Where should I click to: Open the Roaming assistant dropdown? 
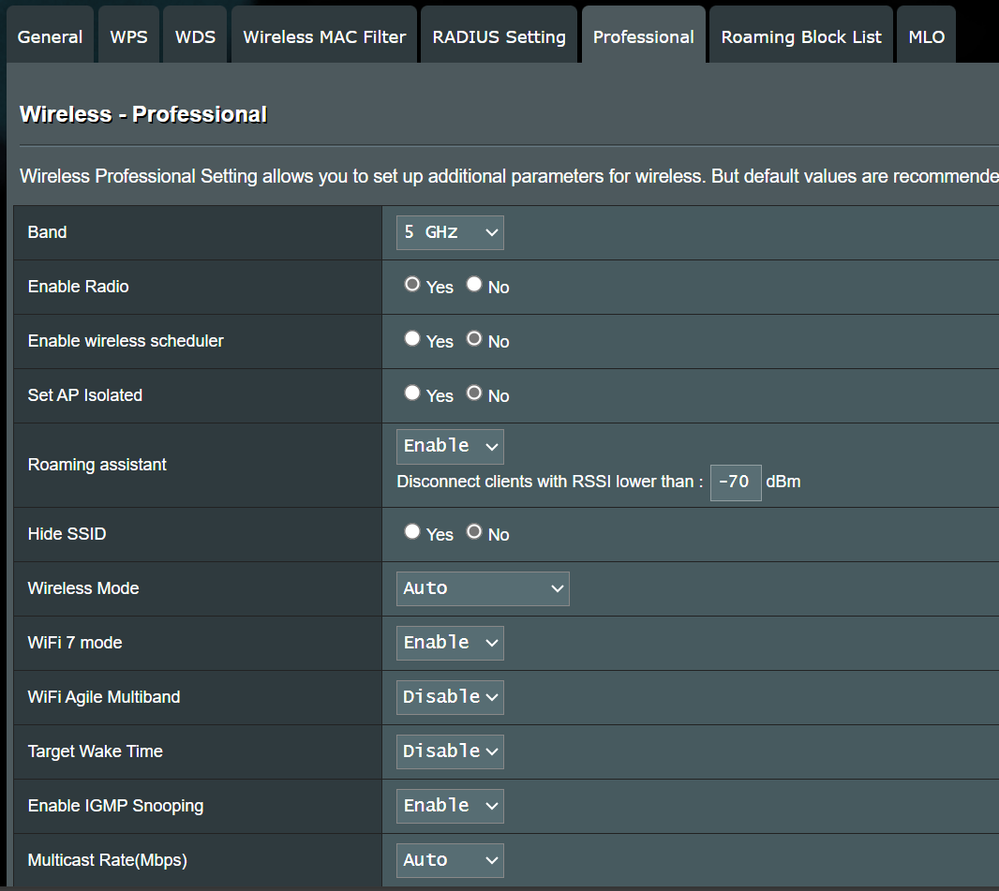tap(450, 446)
